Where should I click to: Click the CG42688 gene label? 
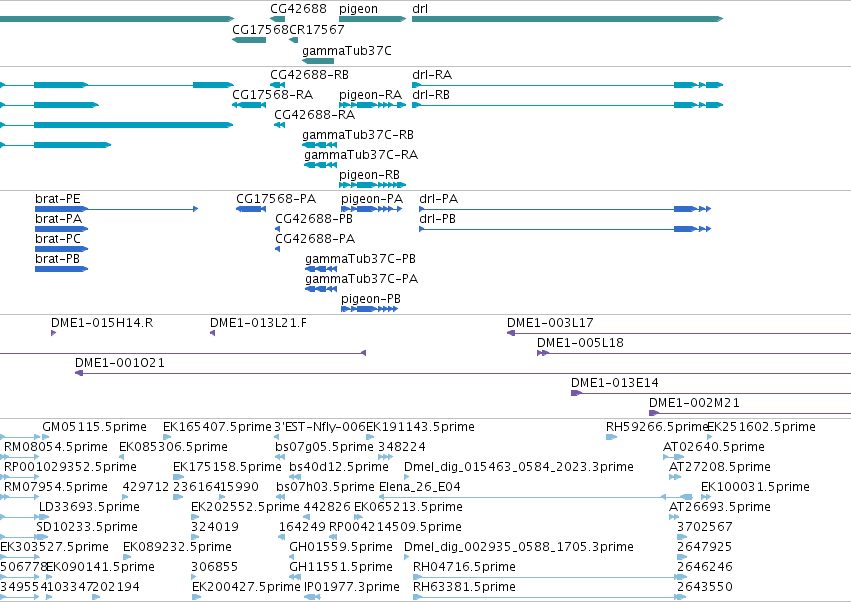[299, 9]
